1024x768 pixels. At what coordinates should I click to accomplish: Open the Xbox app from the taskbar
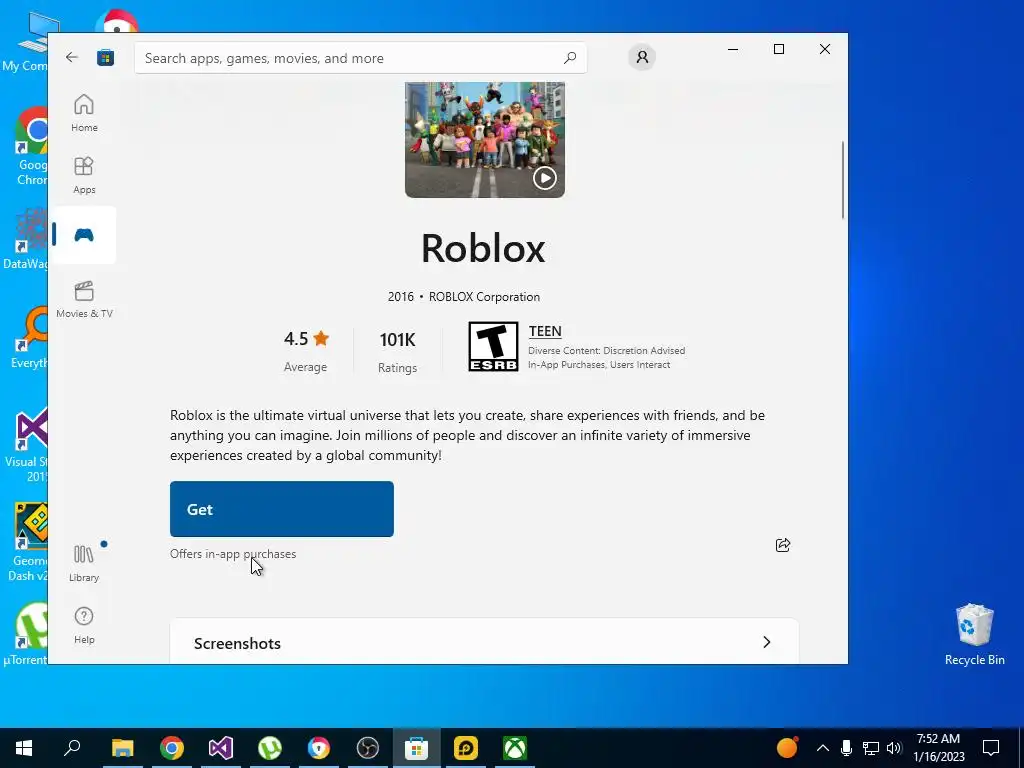coord(515,748)
